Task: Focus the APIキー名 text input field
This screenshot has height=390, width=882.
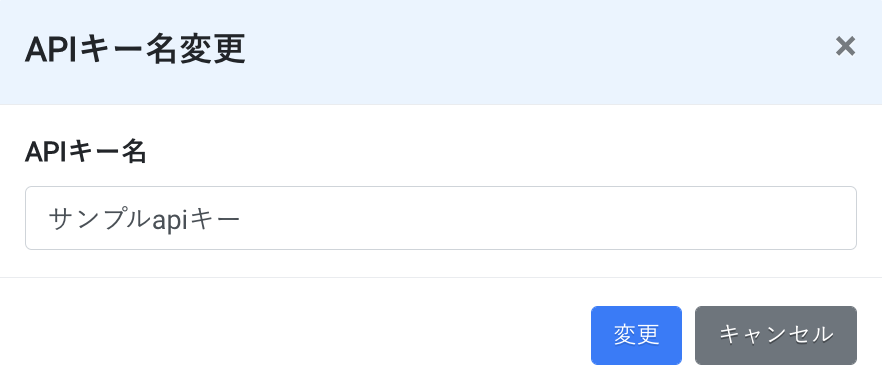Action: [x=441, y=218]
